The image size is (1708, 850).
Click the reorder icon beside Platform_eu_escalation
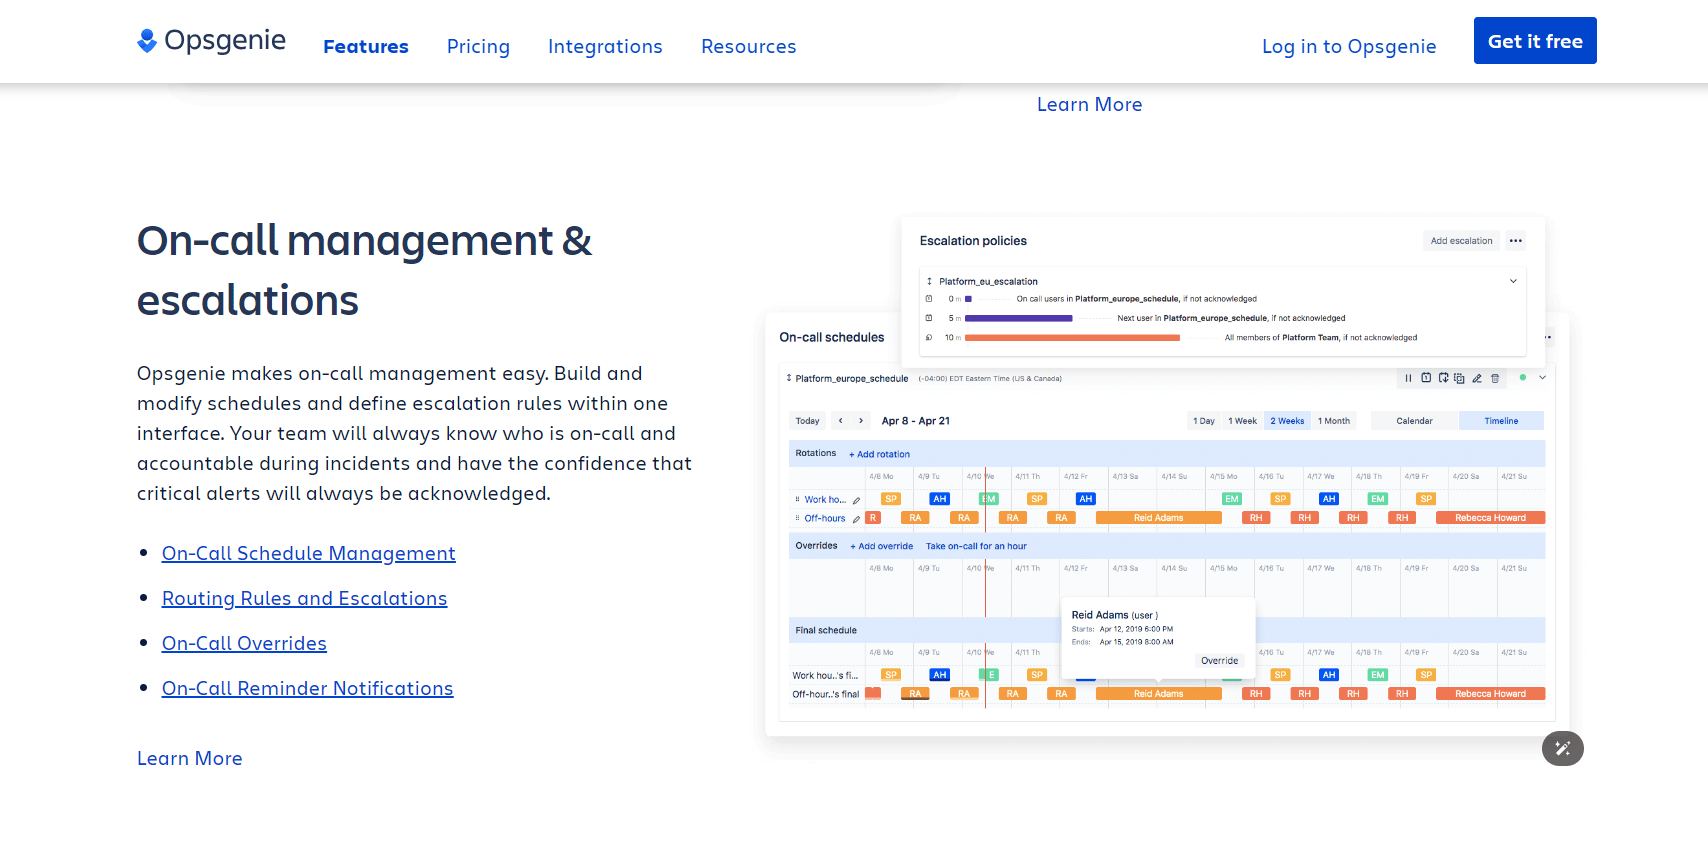(929, 281)
